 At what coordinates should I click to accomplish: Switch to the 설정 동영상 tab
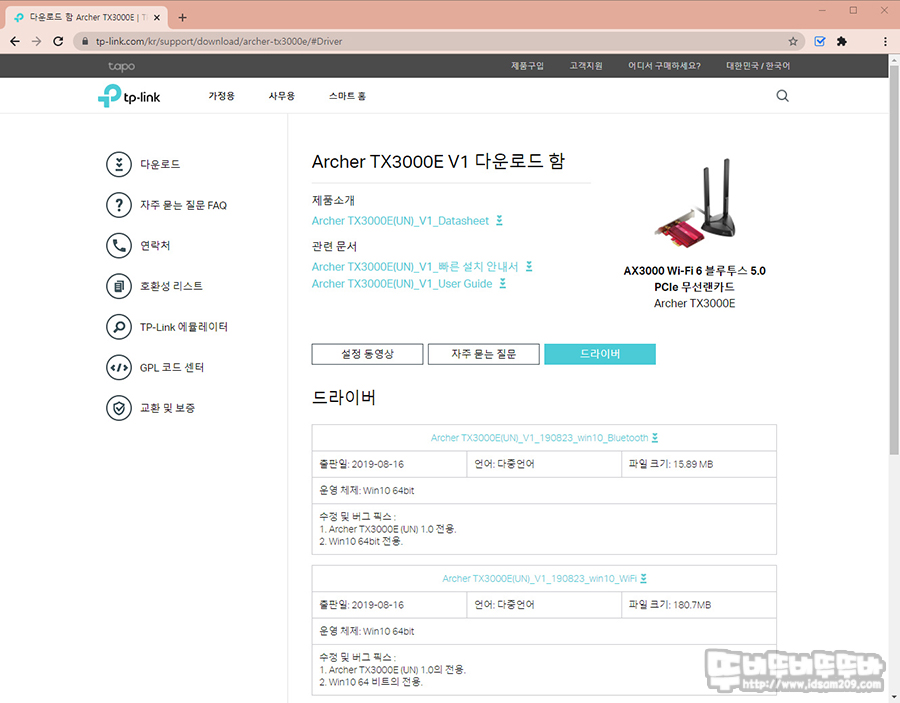[367, 354]
